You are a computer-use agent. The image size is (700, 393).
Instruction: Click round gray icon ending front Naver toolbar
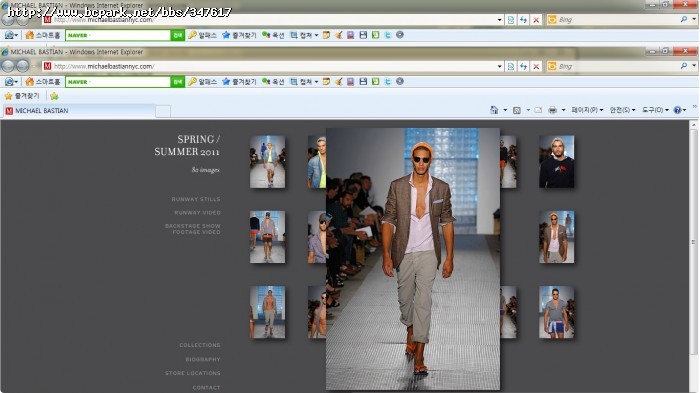click(x=400, y=81)
